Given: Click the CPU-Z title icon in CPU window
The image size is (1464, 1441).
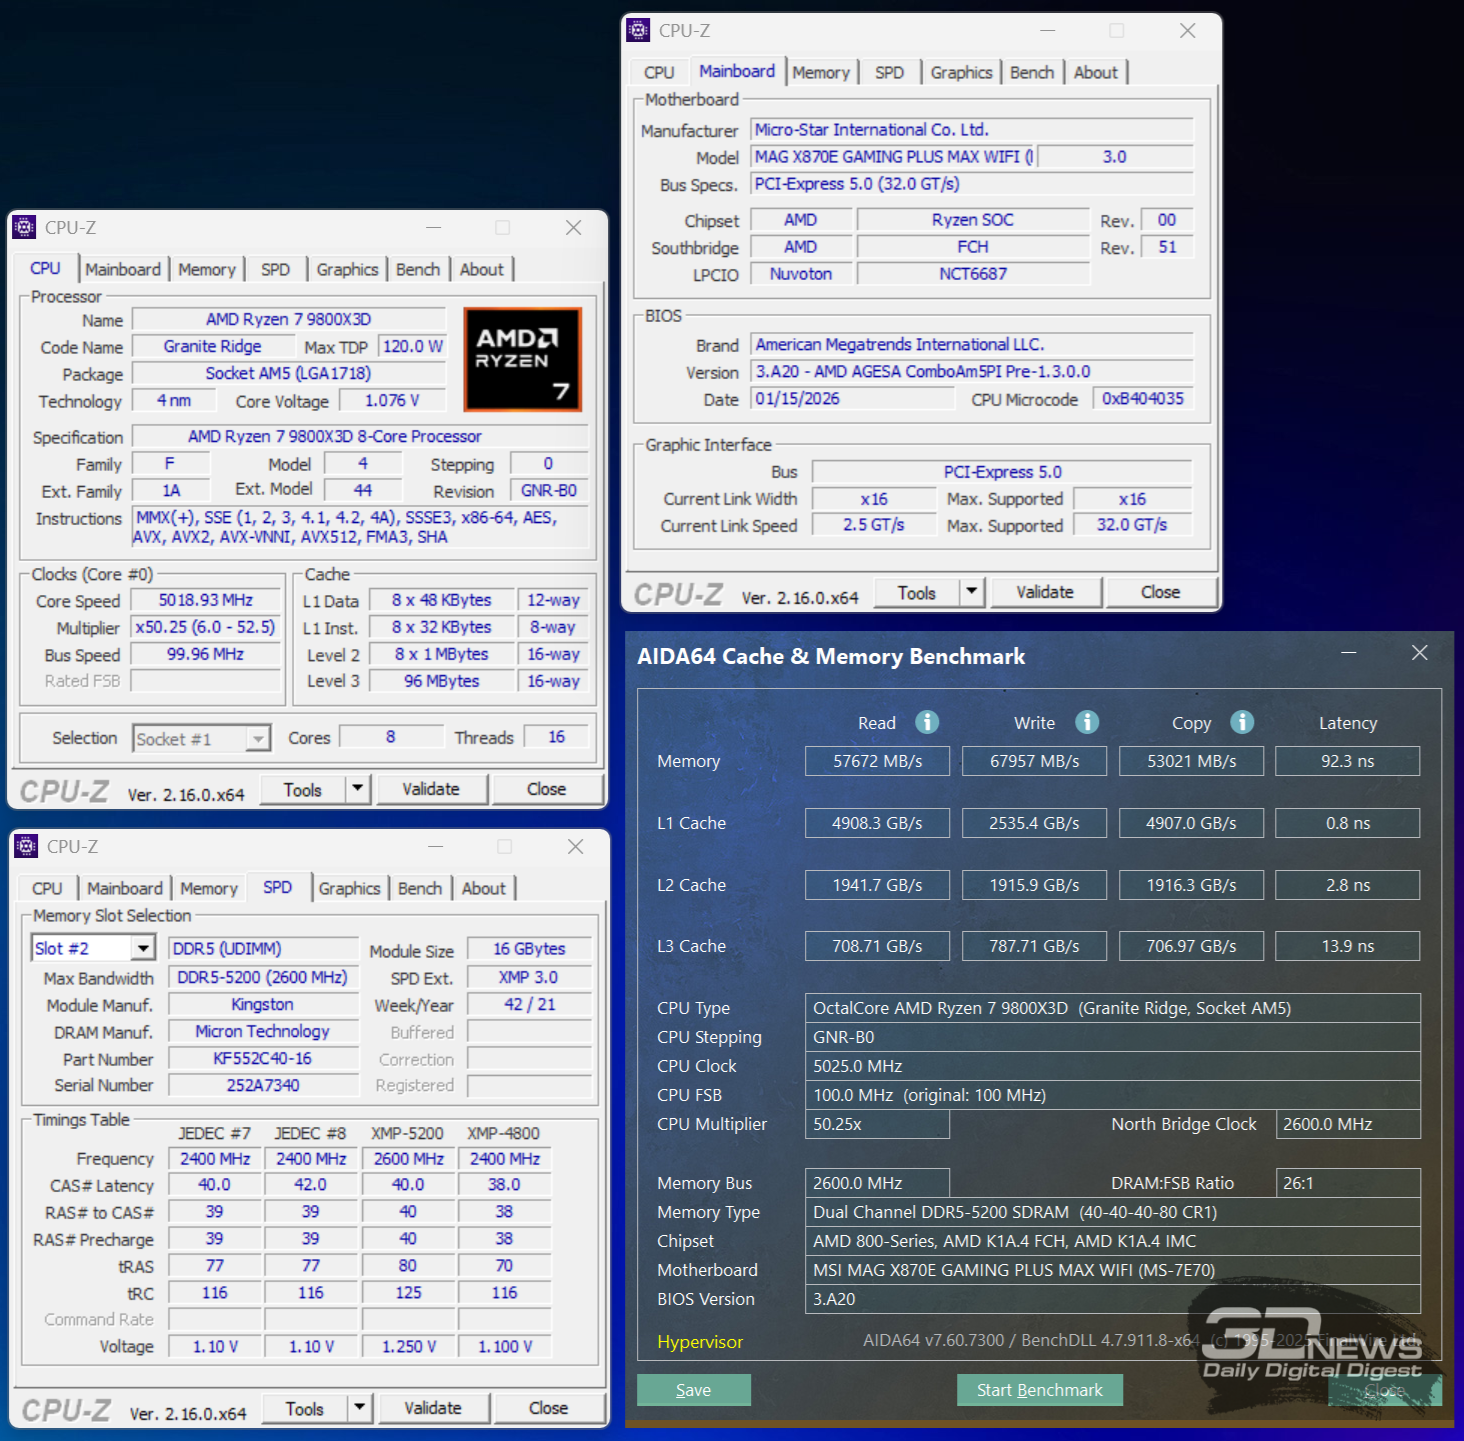Looking at the screenshot, I should (24, 228).
